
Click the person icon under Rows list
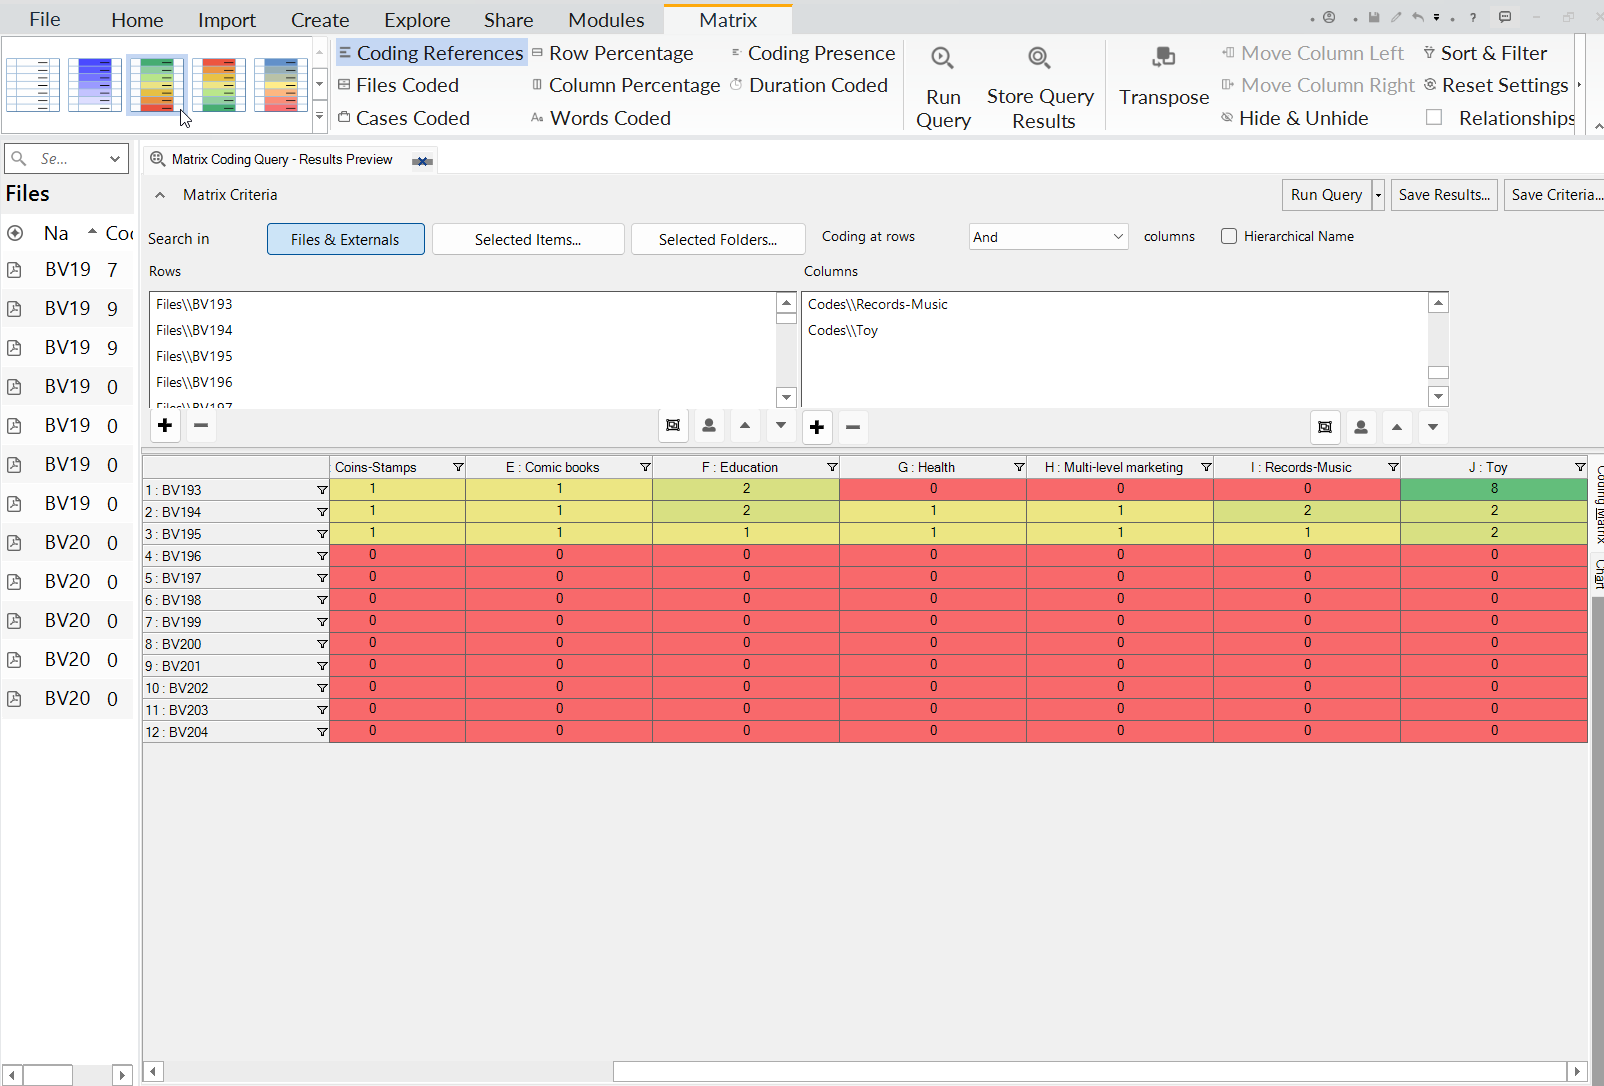click(x=709, y=426)
